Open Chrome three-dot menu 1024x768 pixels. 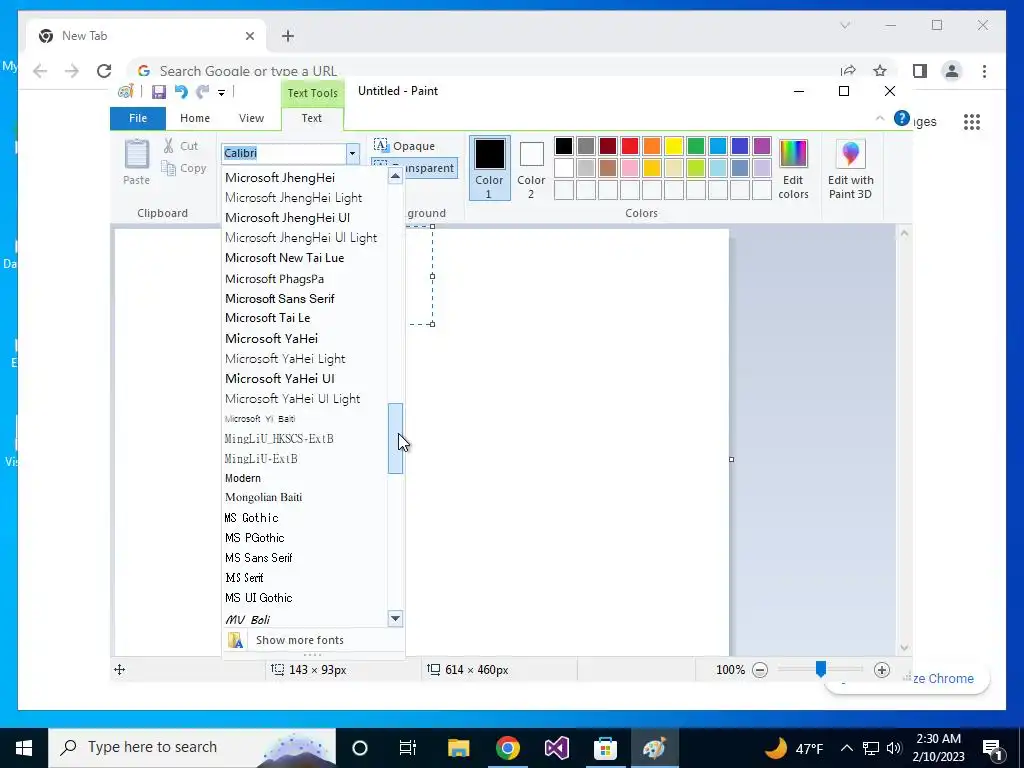pos(984,71)
